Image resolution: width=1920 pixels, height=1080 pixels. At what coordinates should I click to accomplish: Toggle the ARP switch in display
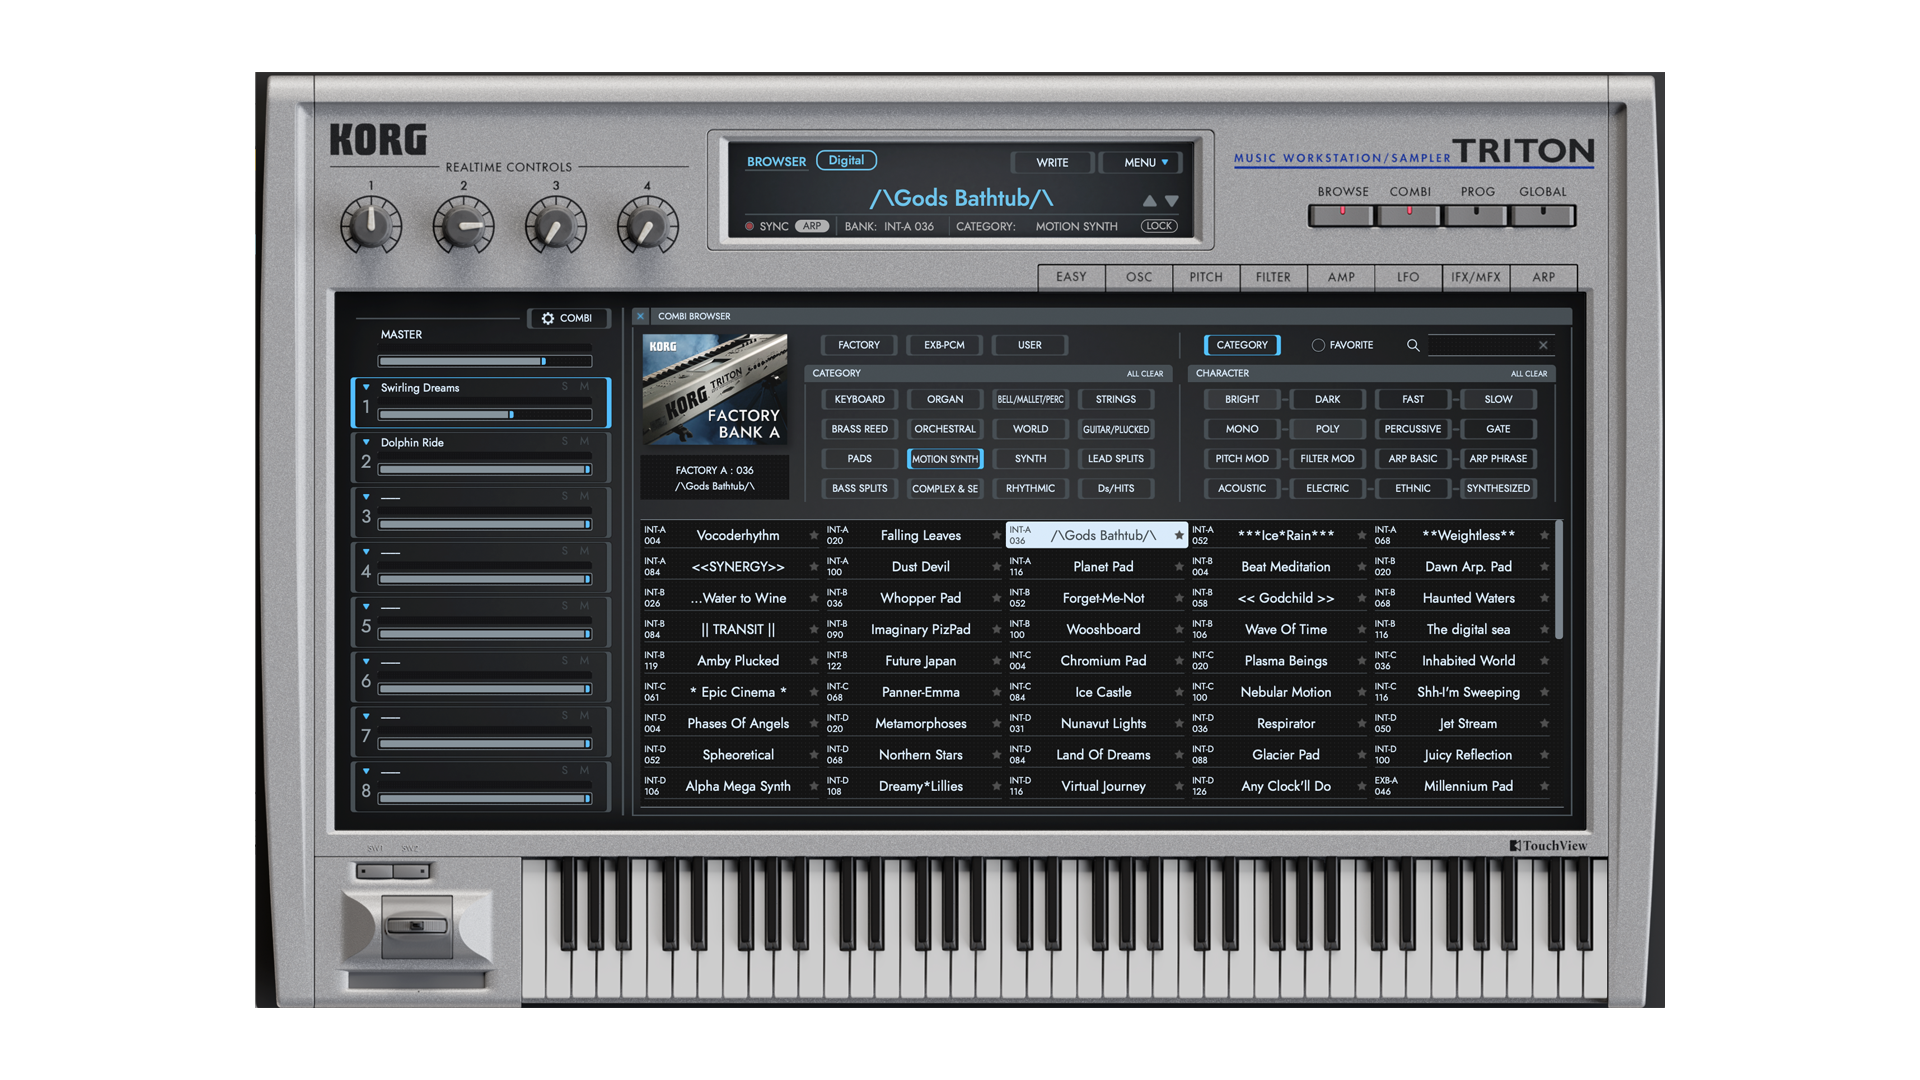812,227
